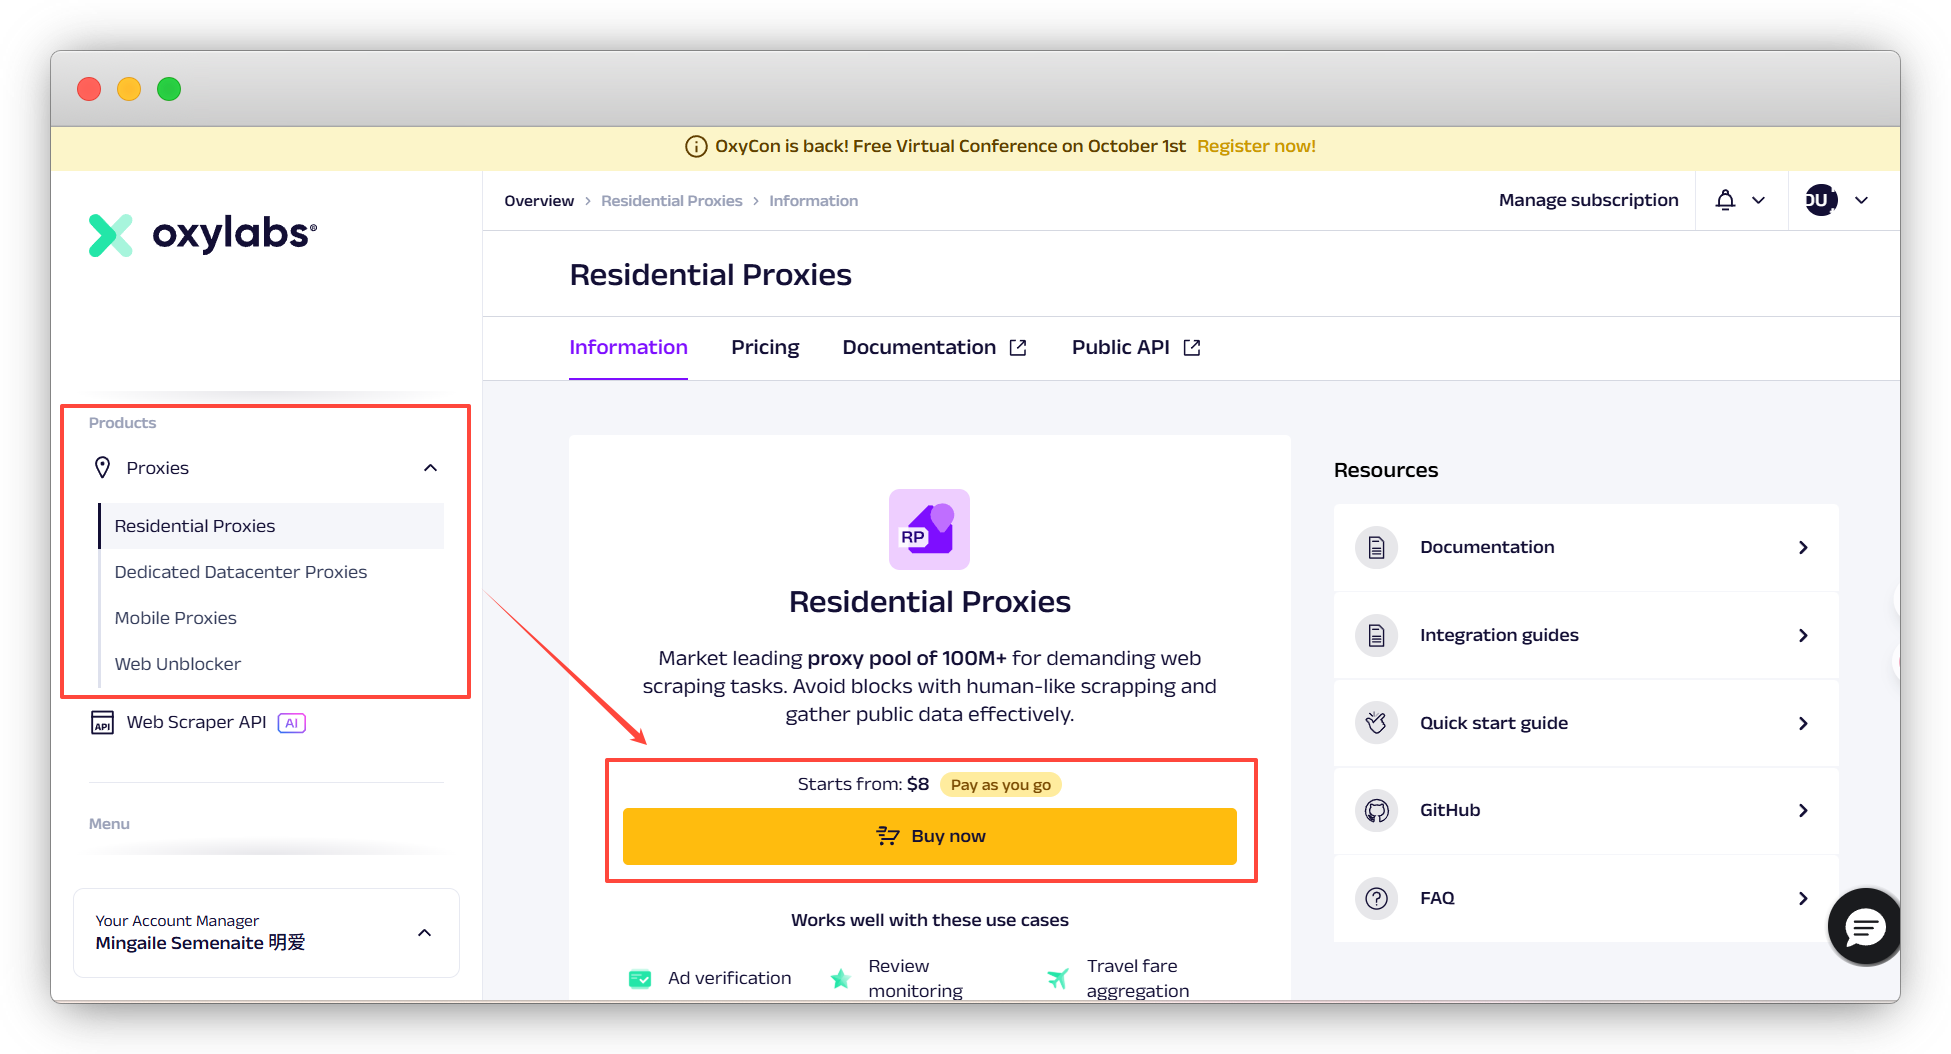
Task: Open the user account dropdown arrow
Action: tap(1862, 200)
